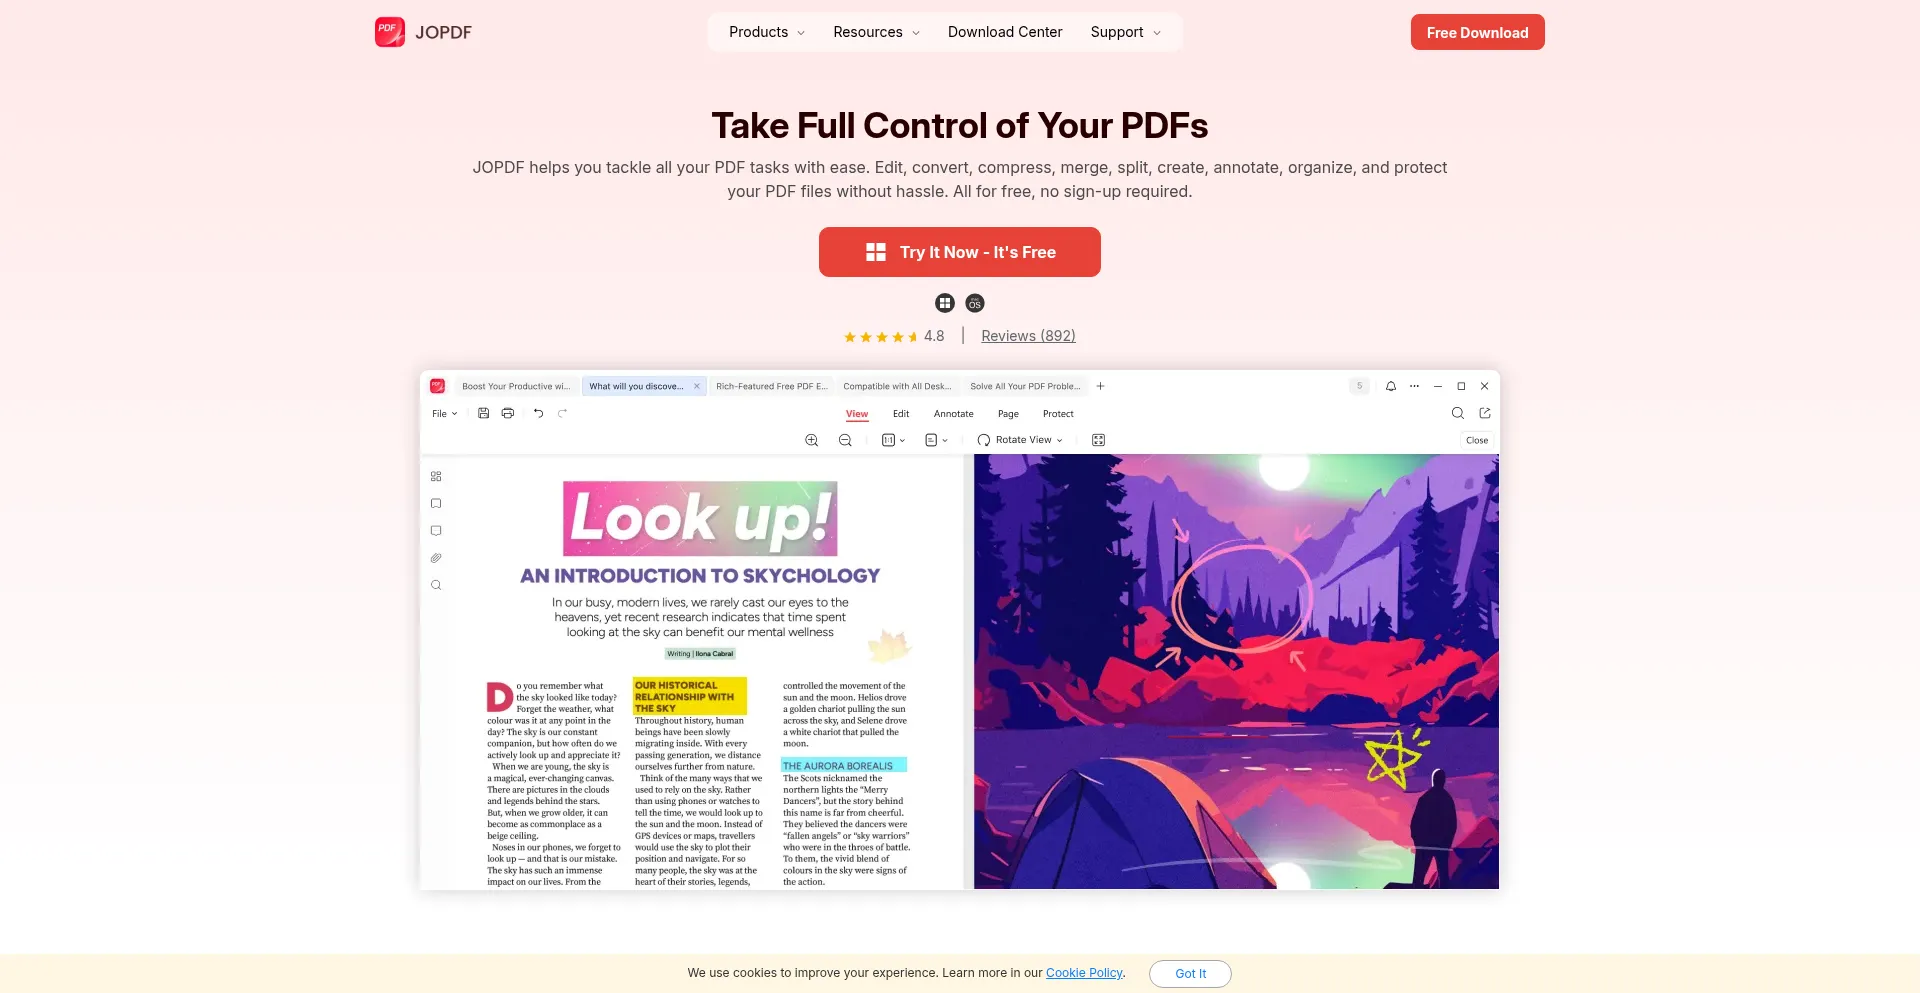Open the Reviews (892) link

[x=1028, y=336]
